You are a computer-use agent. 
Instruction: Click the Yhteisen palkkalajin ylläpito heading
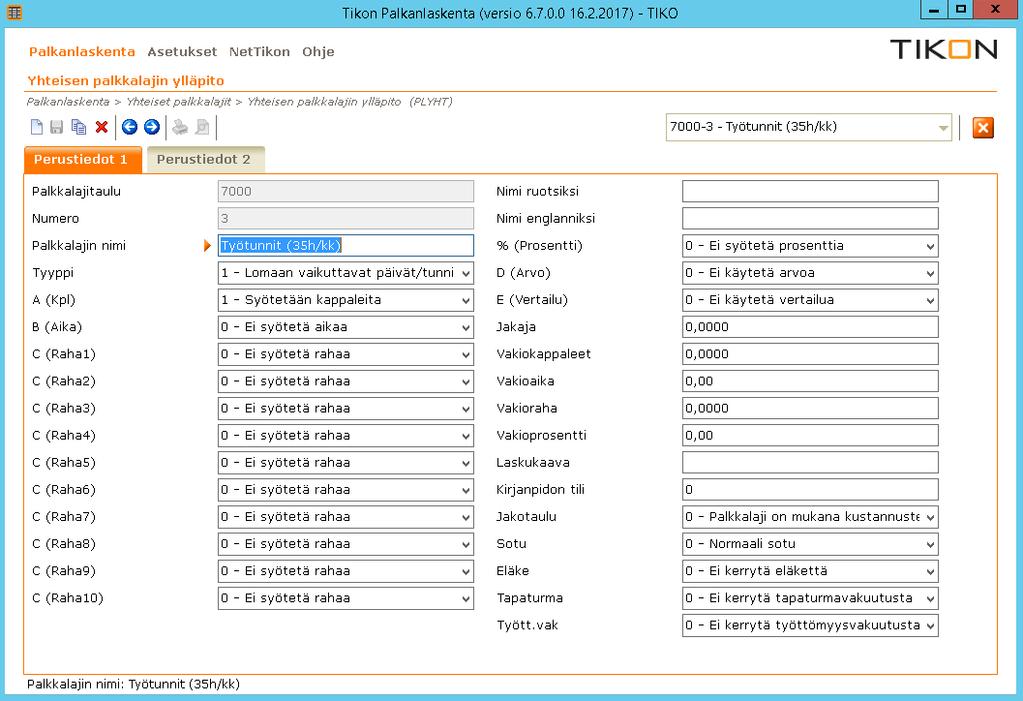[x=126, y=81]
